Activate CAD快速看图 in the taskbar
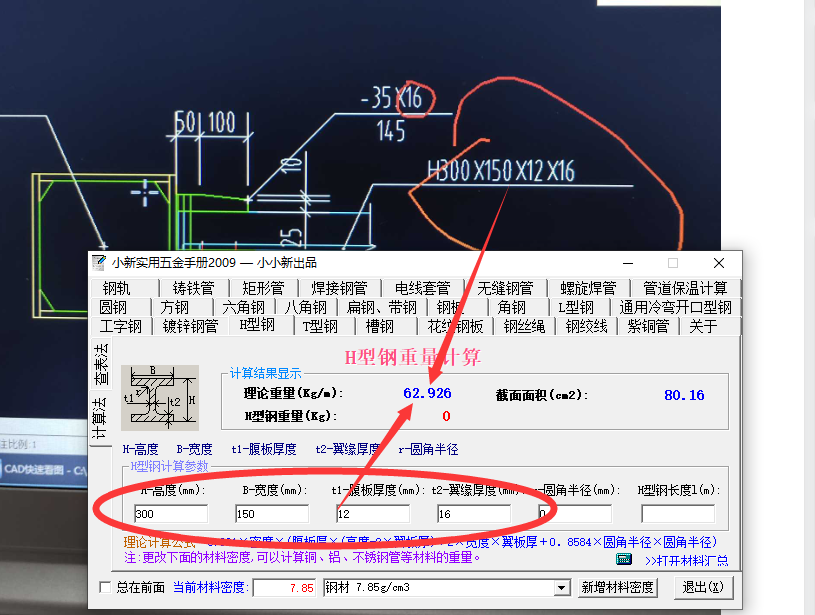 [44, 470]
